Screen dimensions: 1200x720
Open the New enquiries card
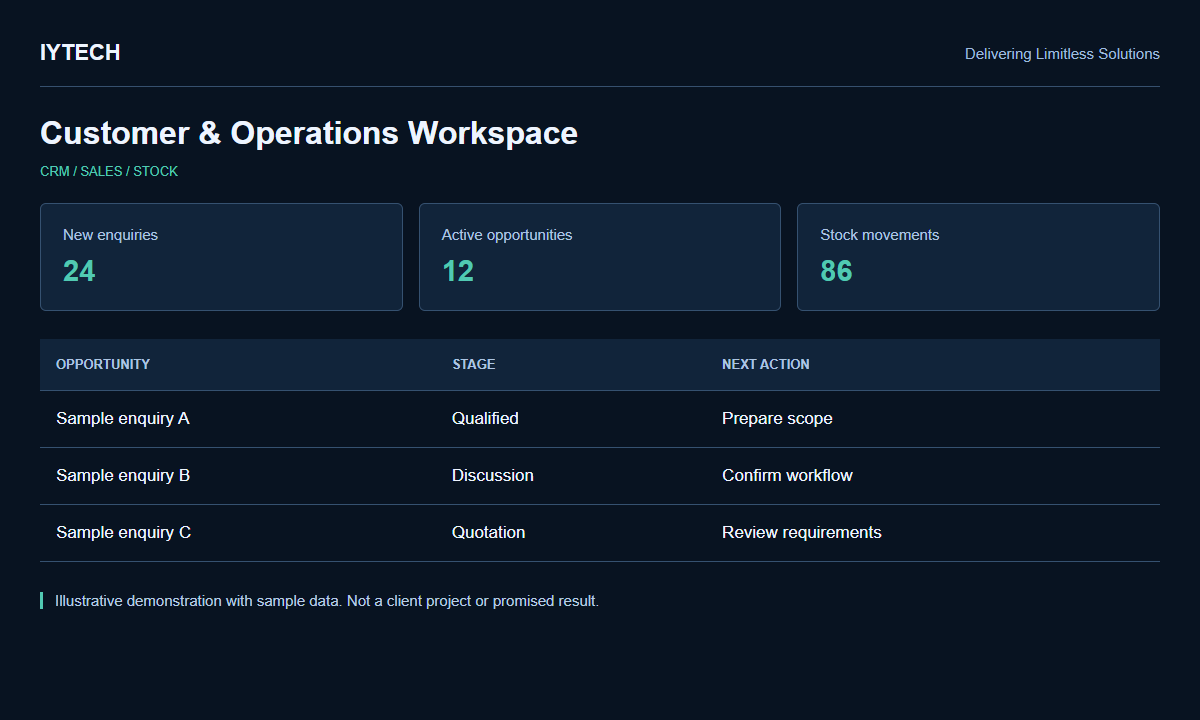pyautogui.click(x=221, y=257)
